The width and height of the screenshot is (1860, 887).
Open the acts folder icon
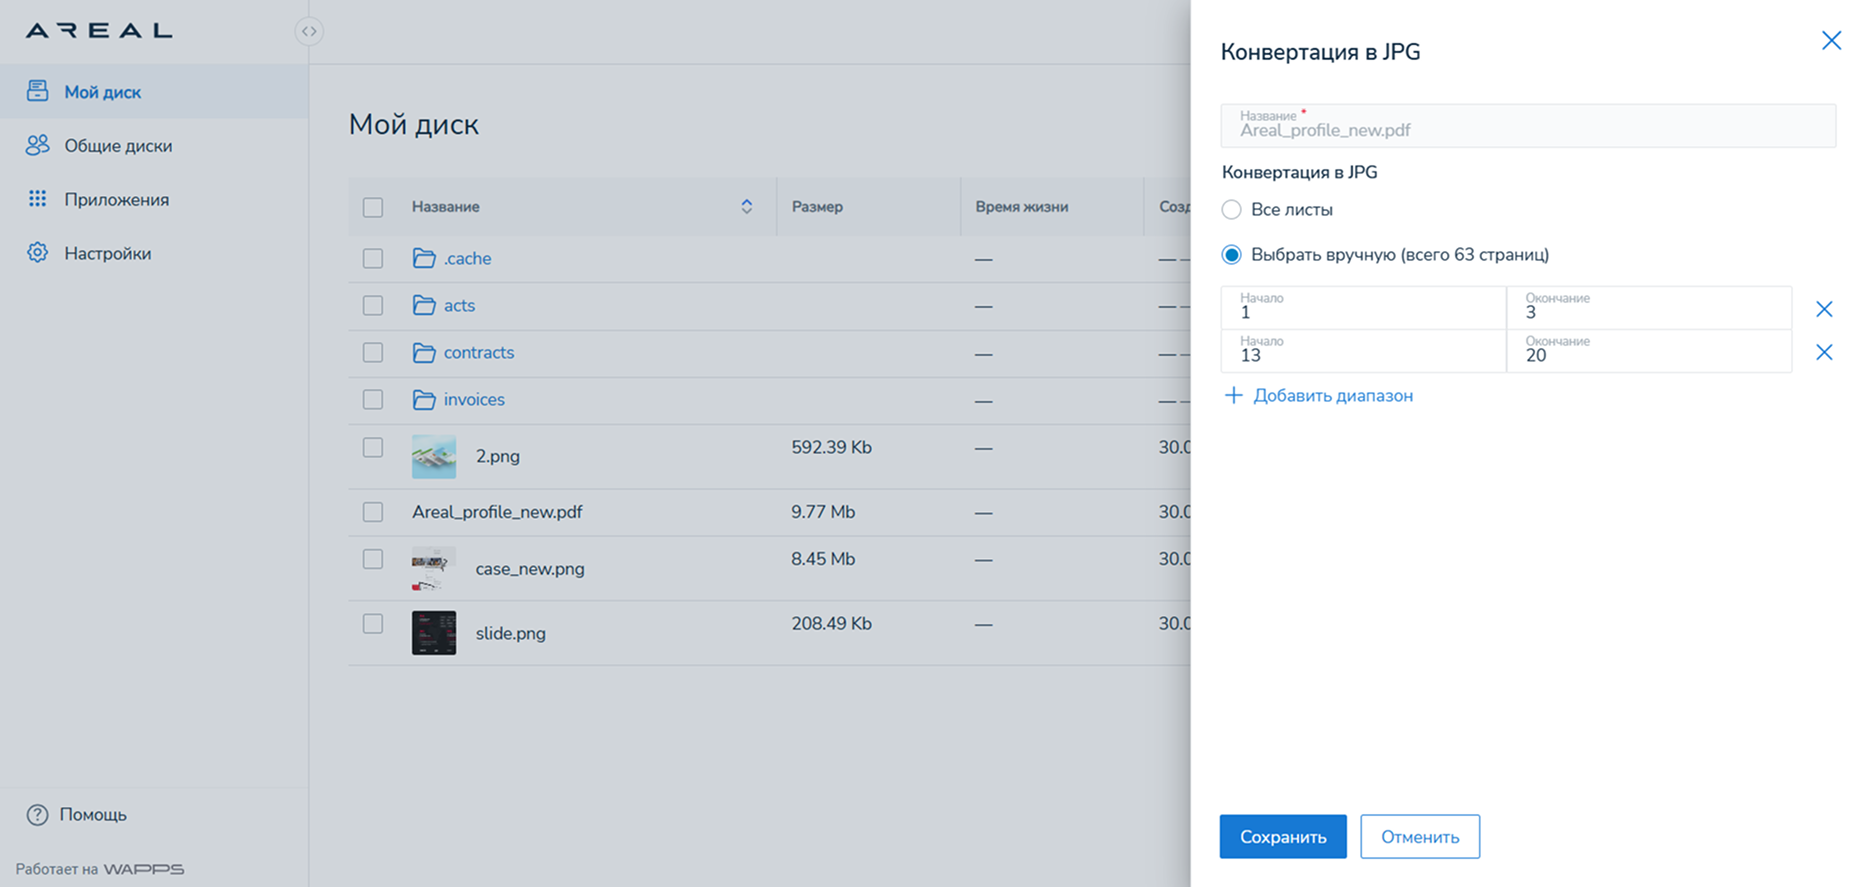pos(424,305)
